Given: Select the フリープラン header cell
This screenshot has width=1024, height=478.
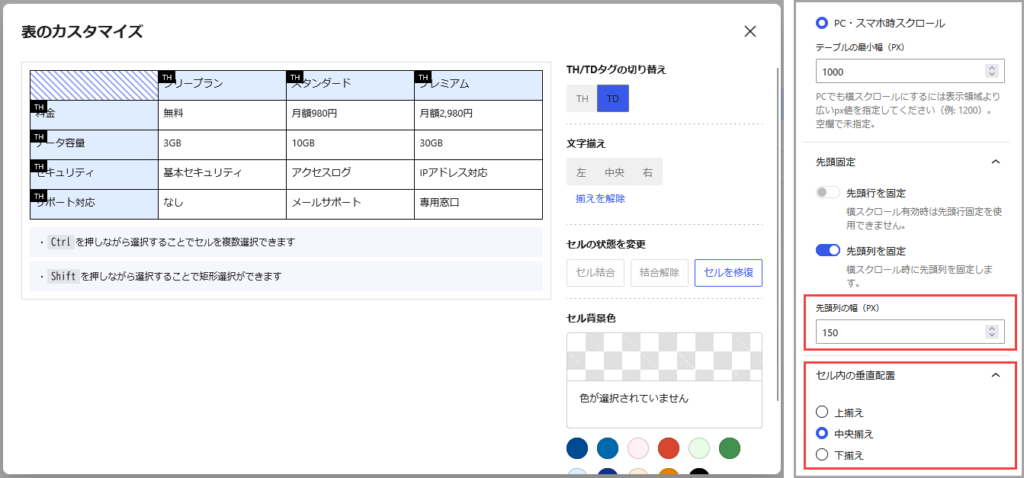Looking at the screenshot, I should click(x=222, y=86).
